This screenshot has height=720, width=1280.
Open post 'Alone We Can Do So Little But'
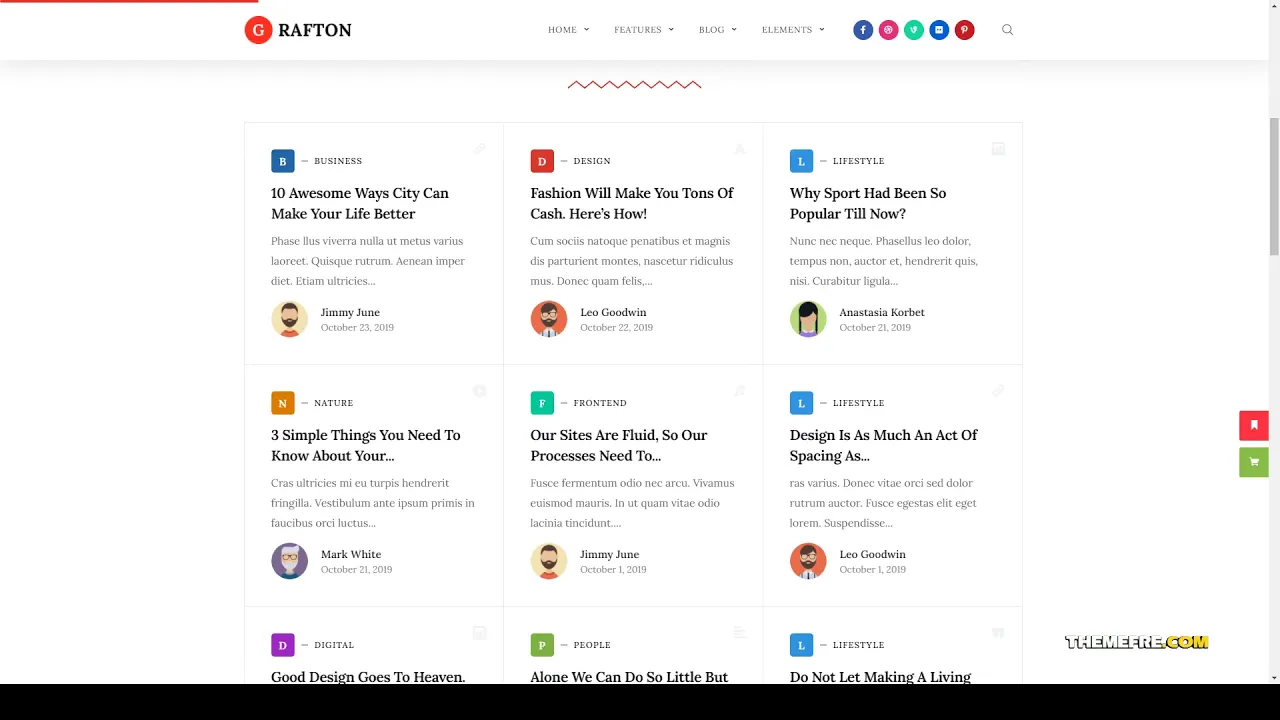click(x=629, y=677)
